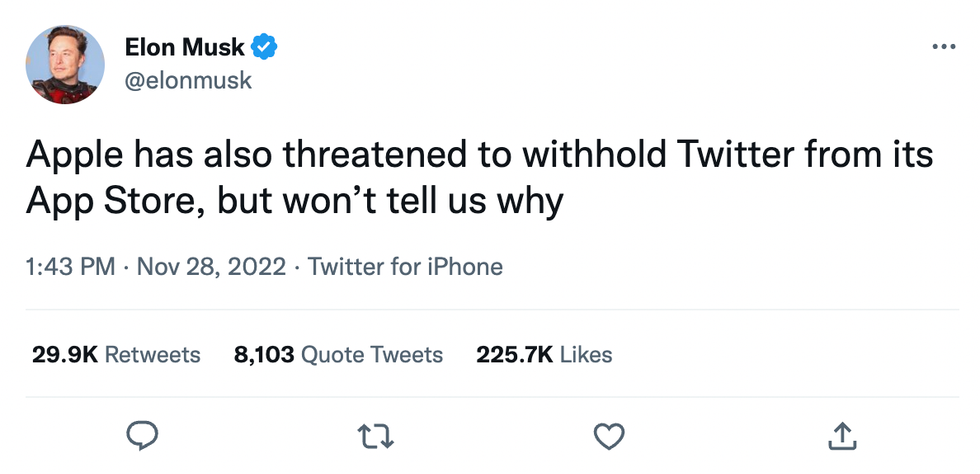Open the Twitter for iPhone source link
The height and width of the screenshot is (474, 980).
coord(405,267)
